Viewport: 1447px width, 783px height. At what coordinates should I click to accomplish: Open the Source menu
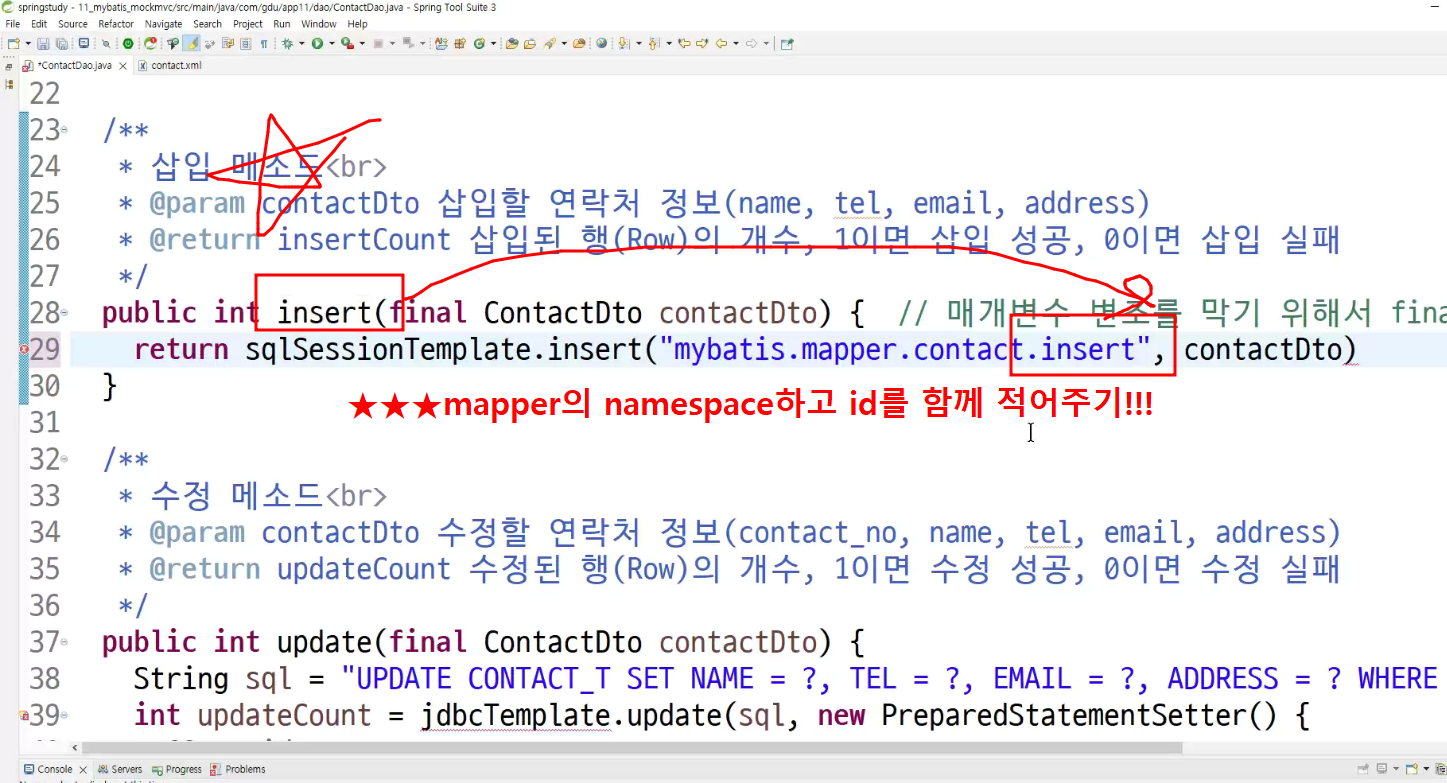pos(73,24)
